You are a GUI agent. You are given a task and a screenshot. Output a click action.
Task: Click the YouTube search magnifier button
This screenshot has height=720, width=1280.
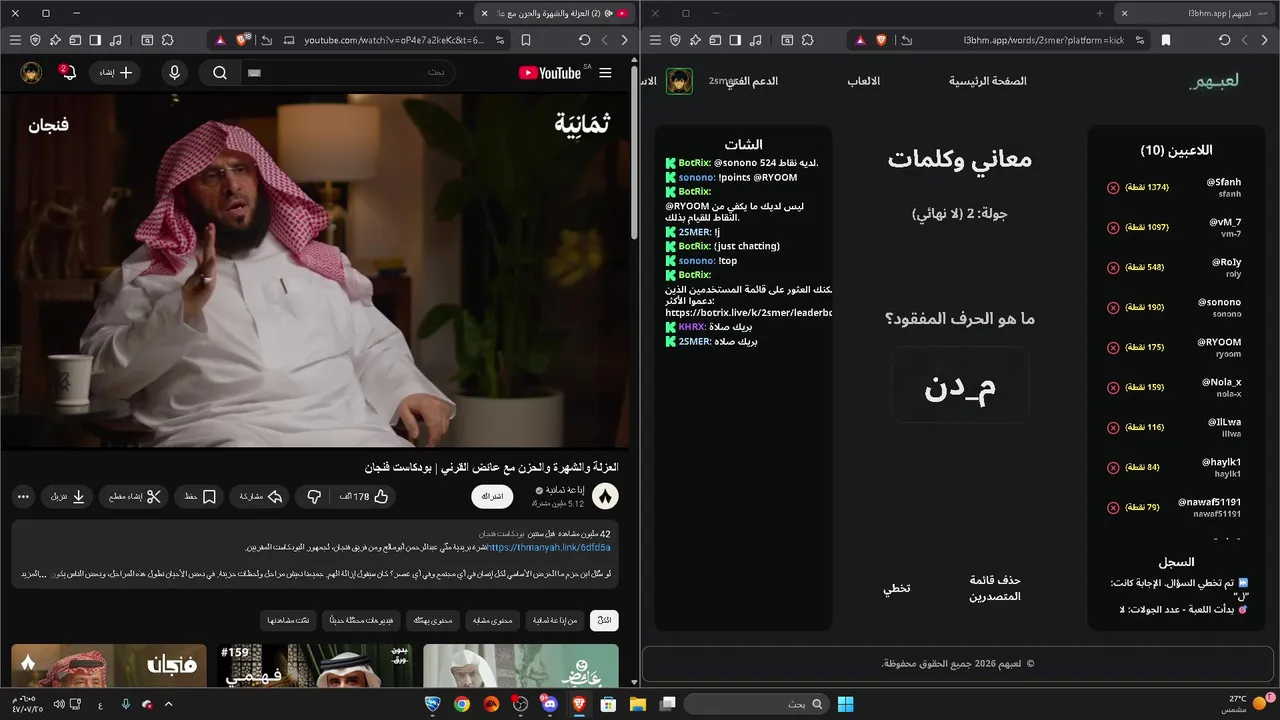(220, 73)
